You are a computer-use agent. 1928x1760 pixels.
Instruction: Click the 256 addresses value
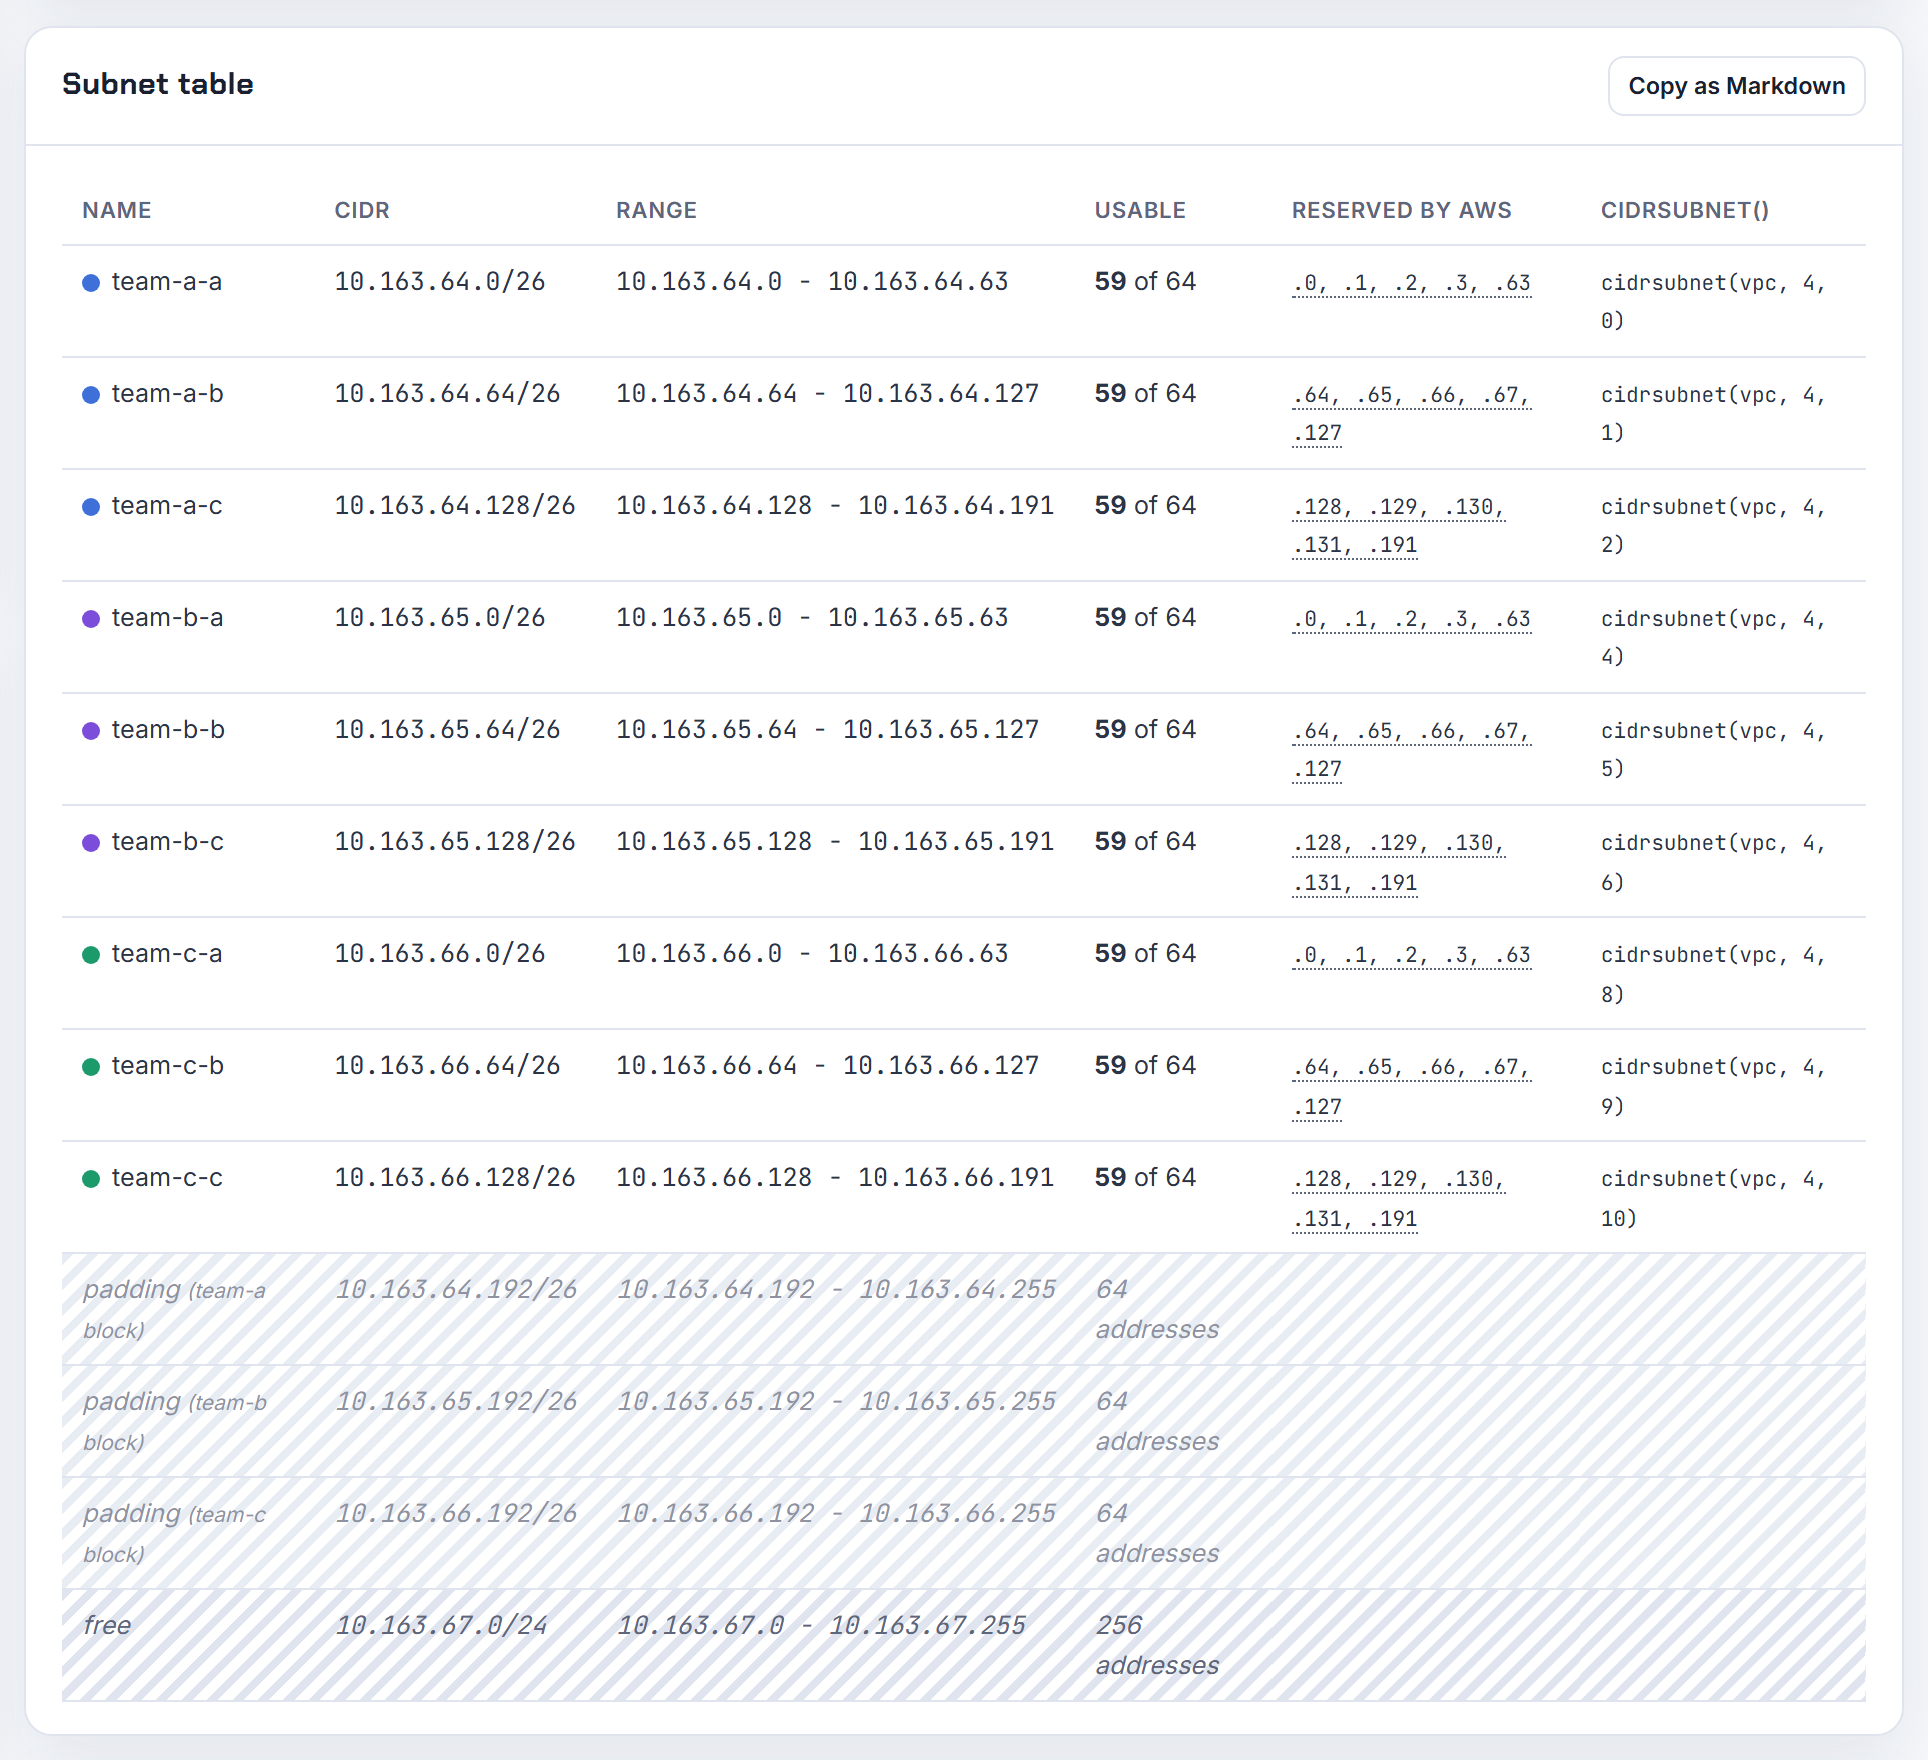click(x=1157, y=1645)
